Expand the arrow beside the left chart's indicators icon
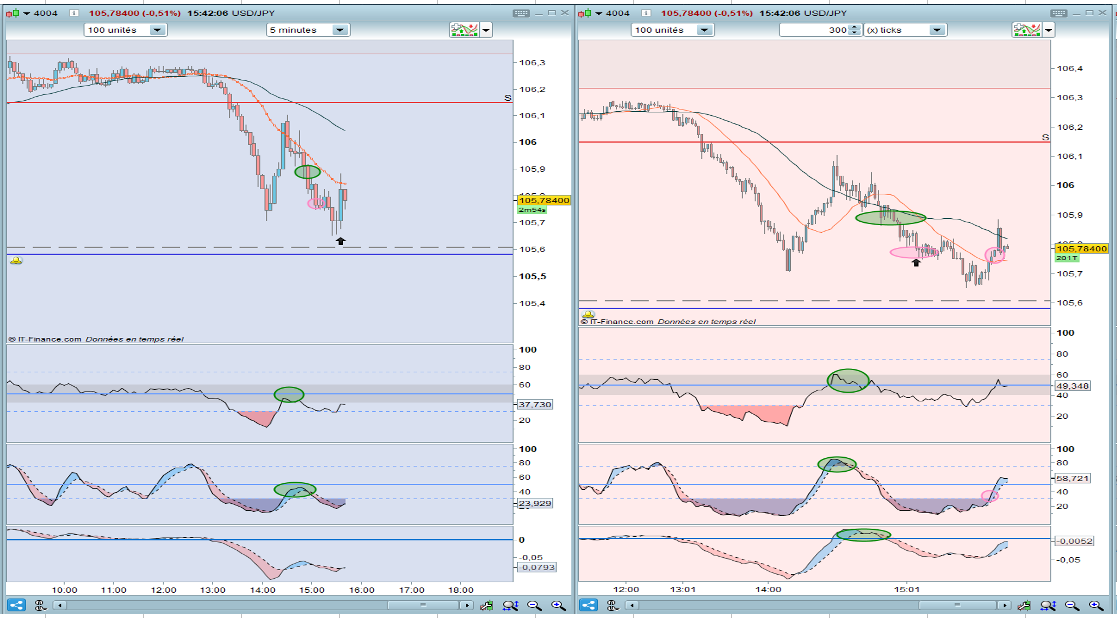 click(486, 30)
